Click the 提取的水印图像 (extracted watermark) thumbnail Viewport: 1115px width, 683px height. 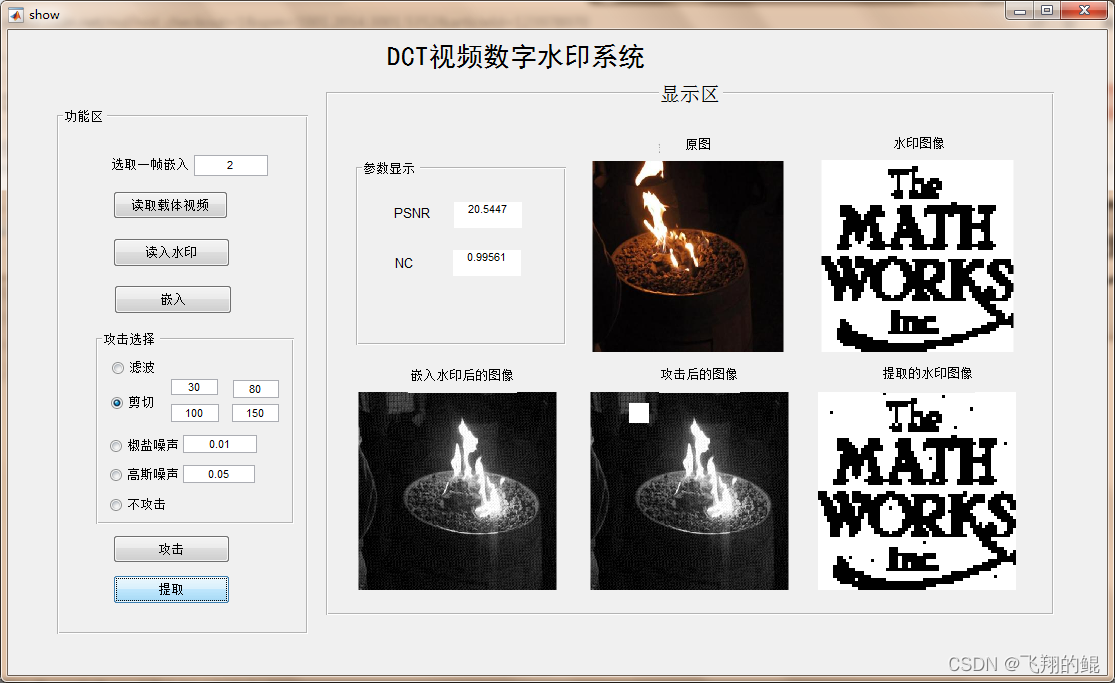tap(917, 490)
